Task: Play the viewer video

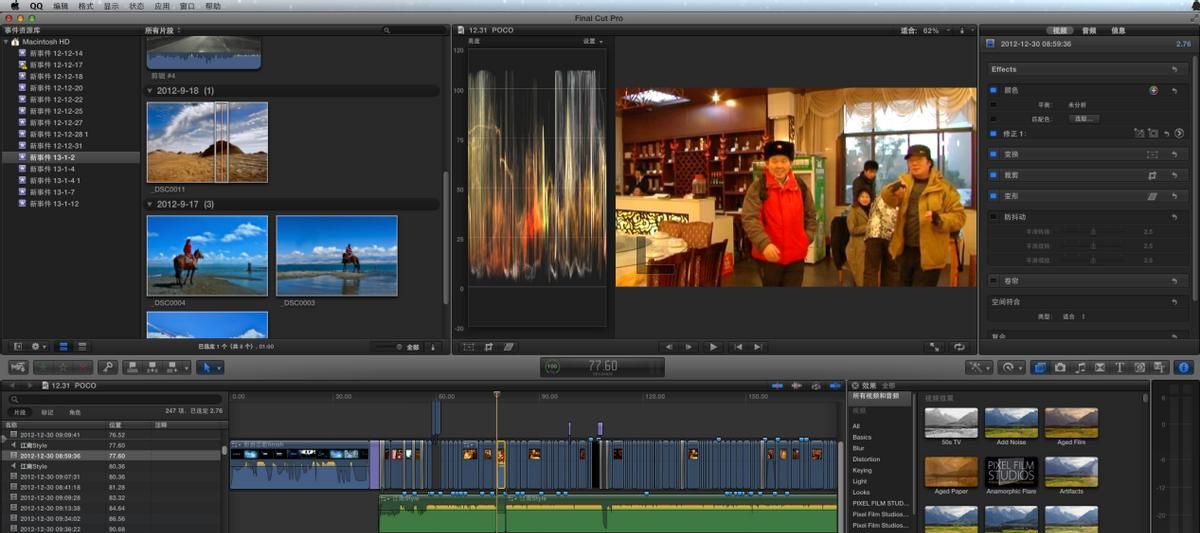Action: 713,347
